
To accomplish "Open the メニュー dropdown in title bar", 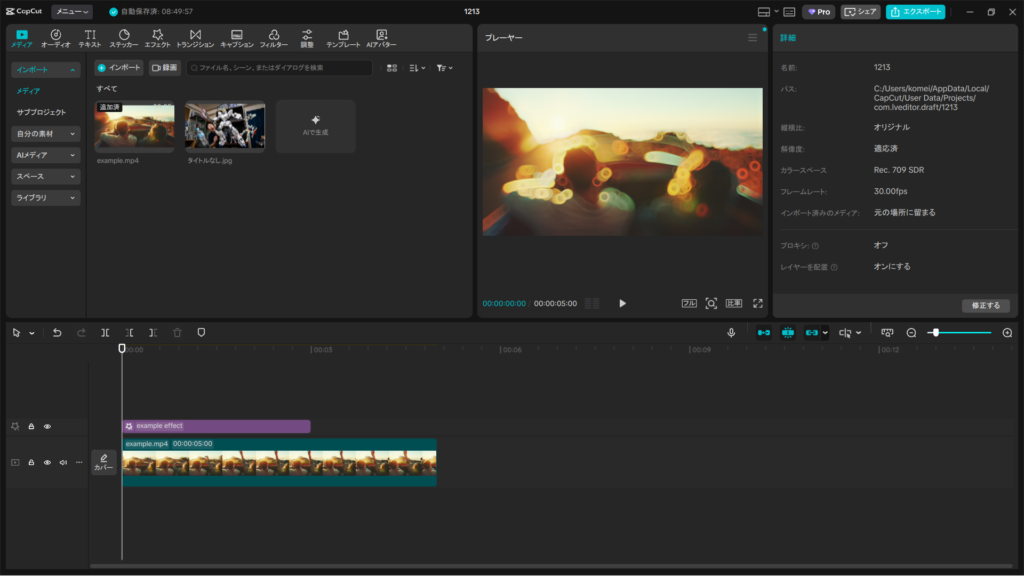I will [72, 12].
